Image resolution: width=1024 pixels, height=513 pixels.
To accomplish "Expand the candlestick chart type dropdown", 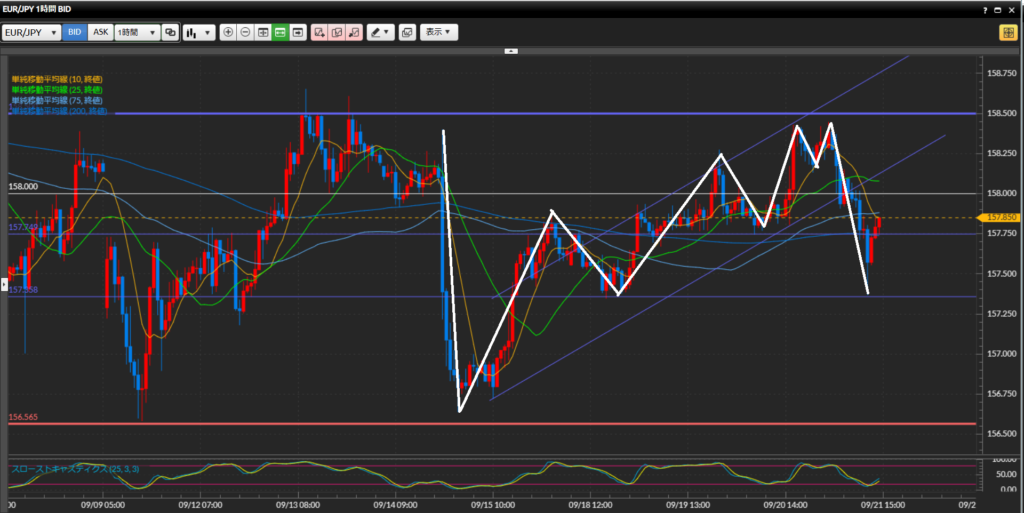I will pos(200,32).
